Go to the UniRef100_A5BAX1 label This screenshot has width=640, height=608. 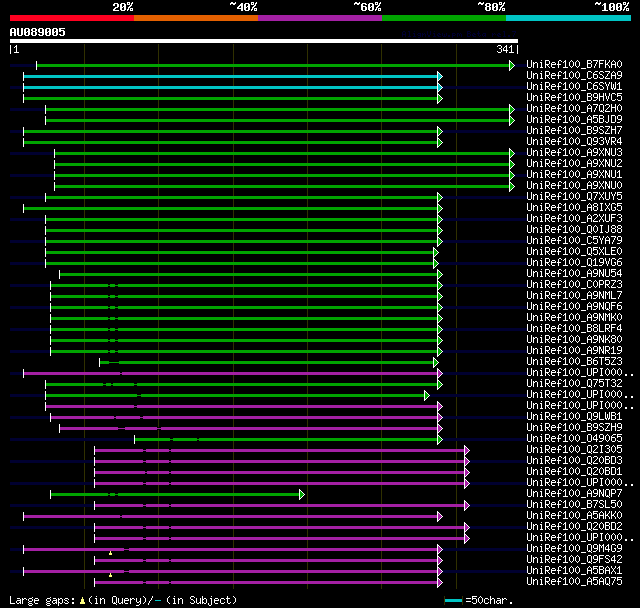point(574,571)
